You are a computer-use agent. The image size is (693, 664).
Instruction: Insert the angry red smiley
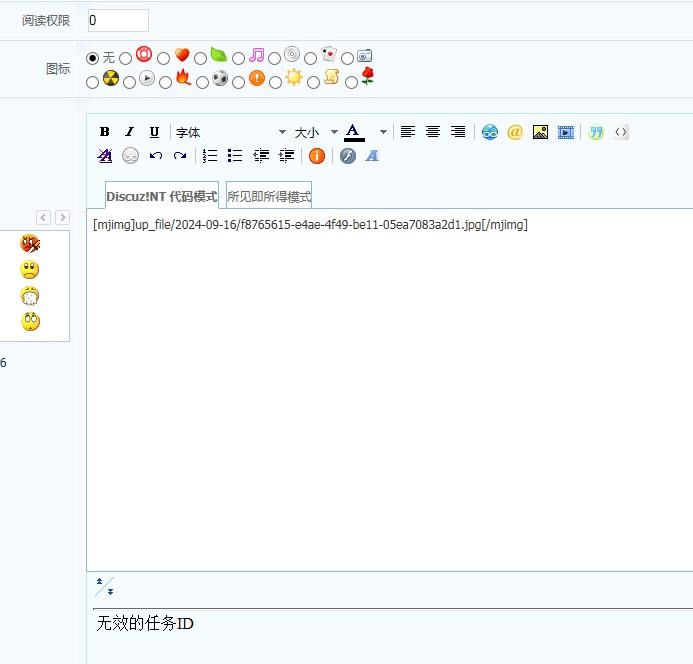coord(30,244)
